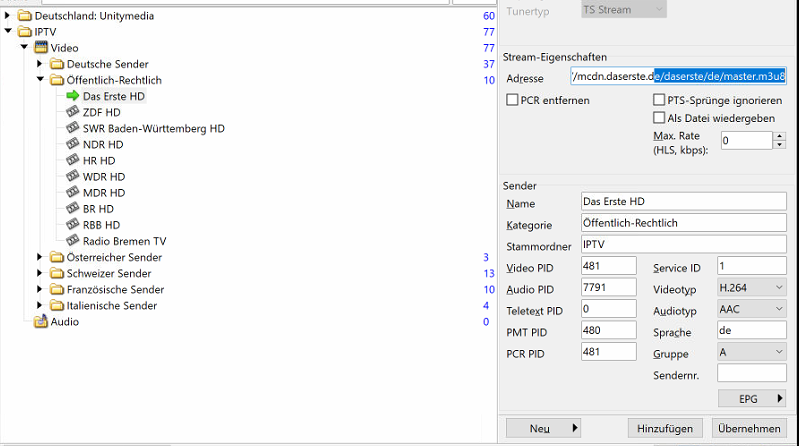The width and height of the screenshot is (799, 446).
Task: Click the ZDF HD channel icon
Action: (x=73, y=113)
